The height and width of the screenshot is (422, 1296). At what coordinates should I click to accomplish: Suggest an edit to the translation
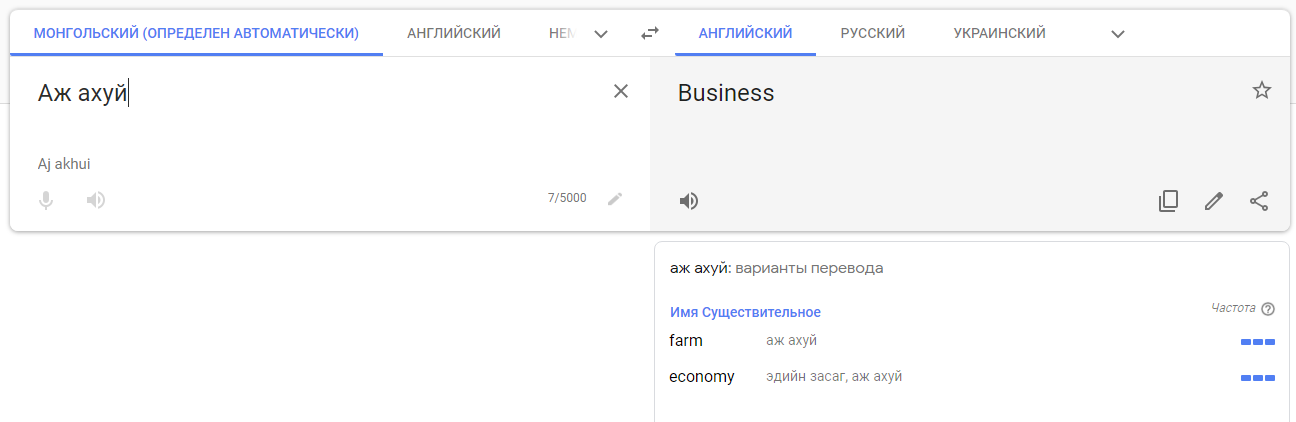1214,201
